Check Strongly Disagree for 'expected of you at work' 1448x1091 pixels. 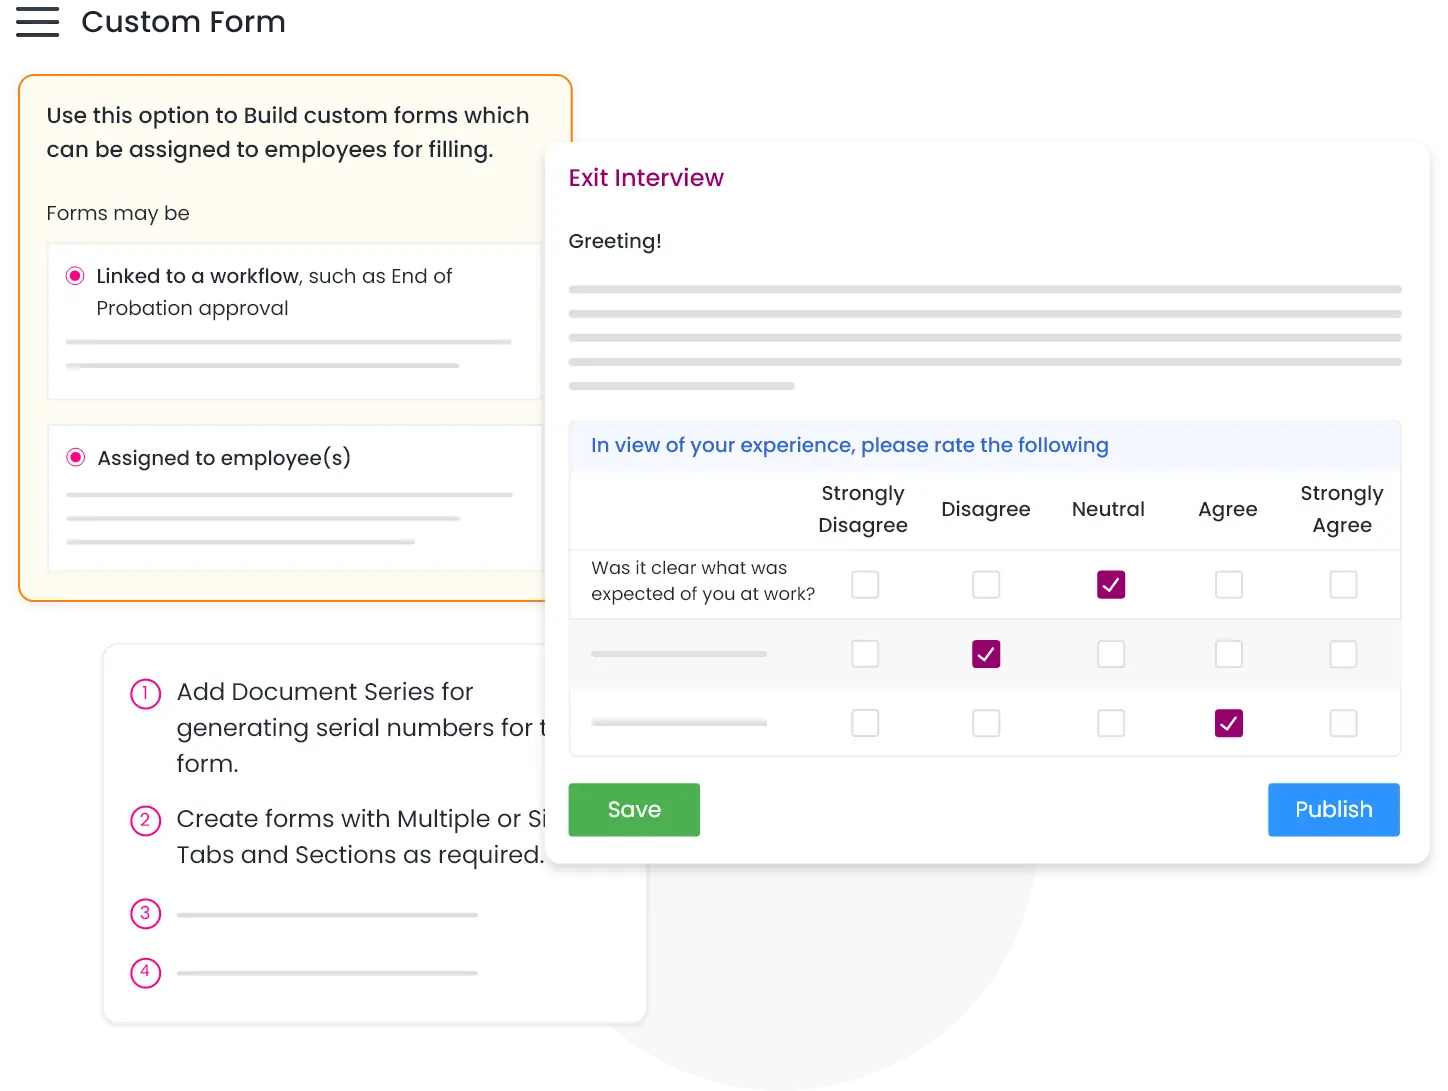coord(865,585)
